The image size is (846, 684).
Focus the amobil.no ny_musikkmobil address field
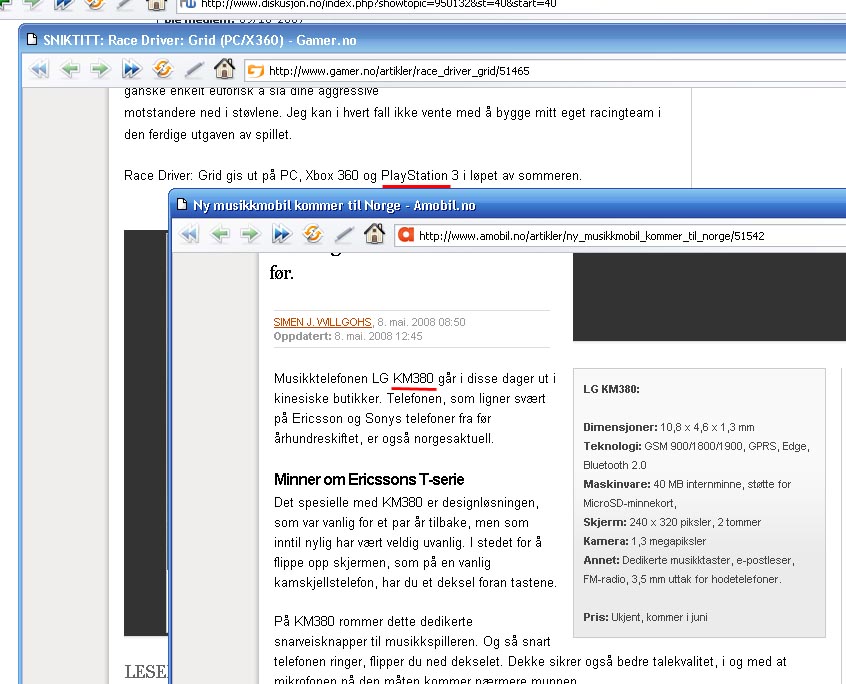point(620,236)
